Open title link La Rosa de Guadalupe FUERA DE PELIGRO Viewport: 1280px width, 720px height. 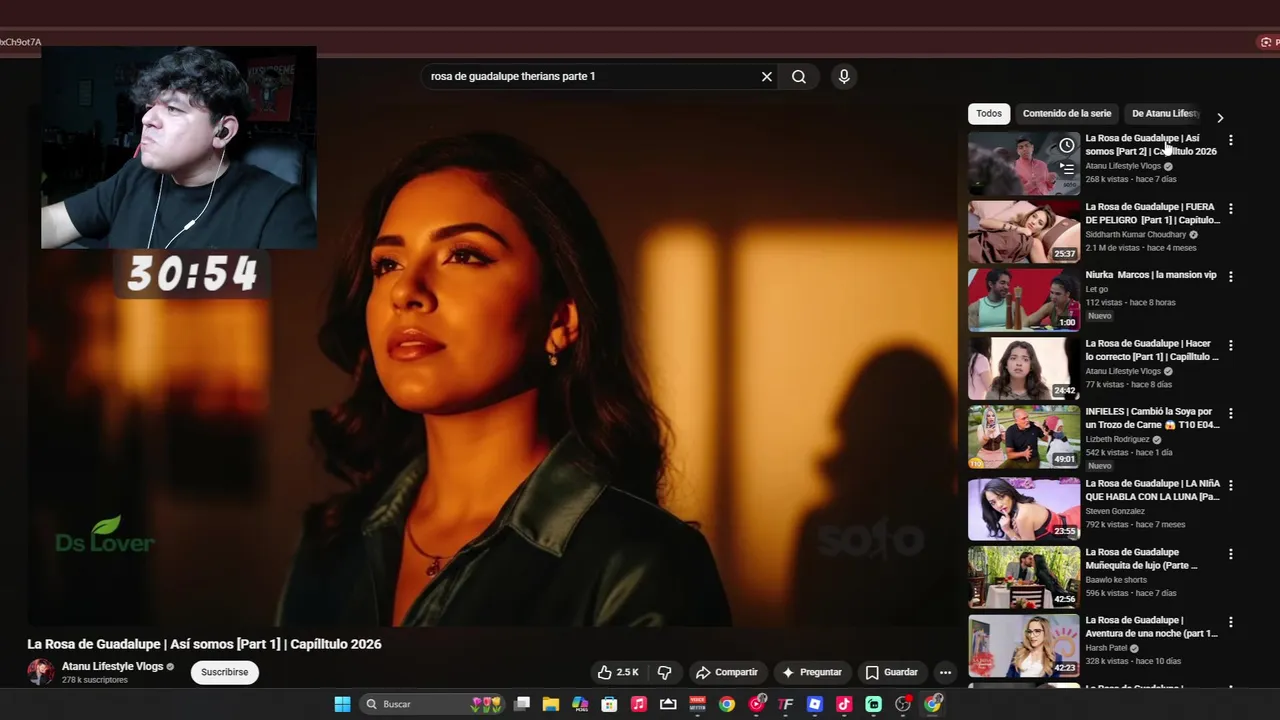[1153, 213]
